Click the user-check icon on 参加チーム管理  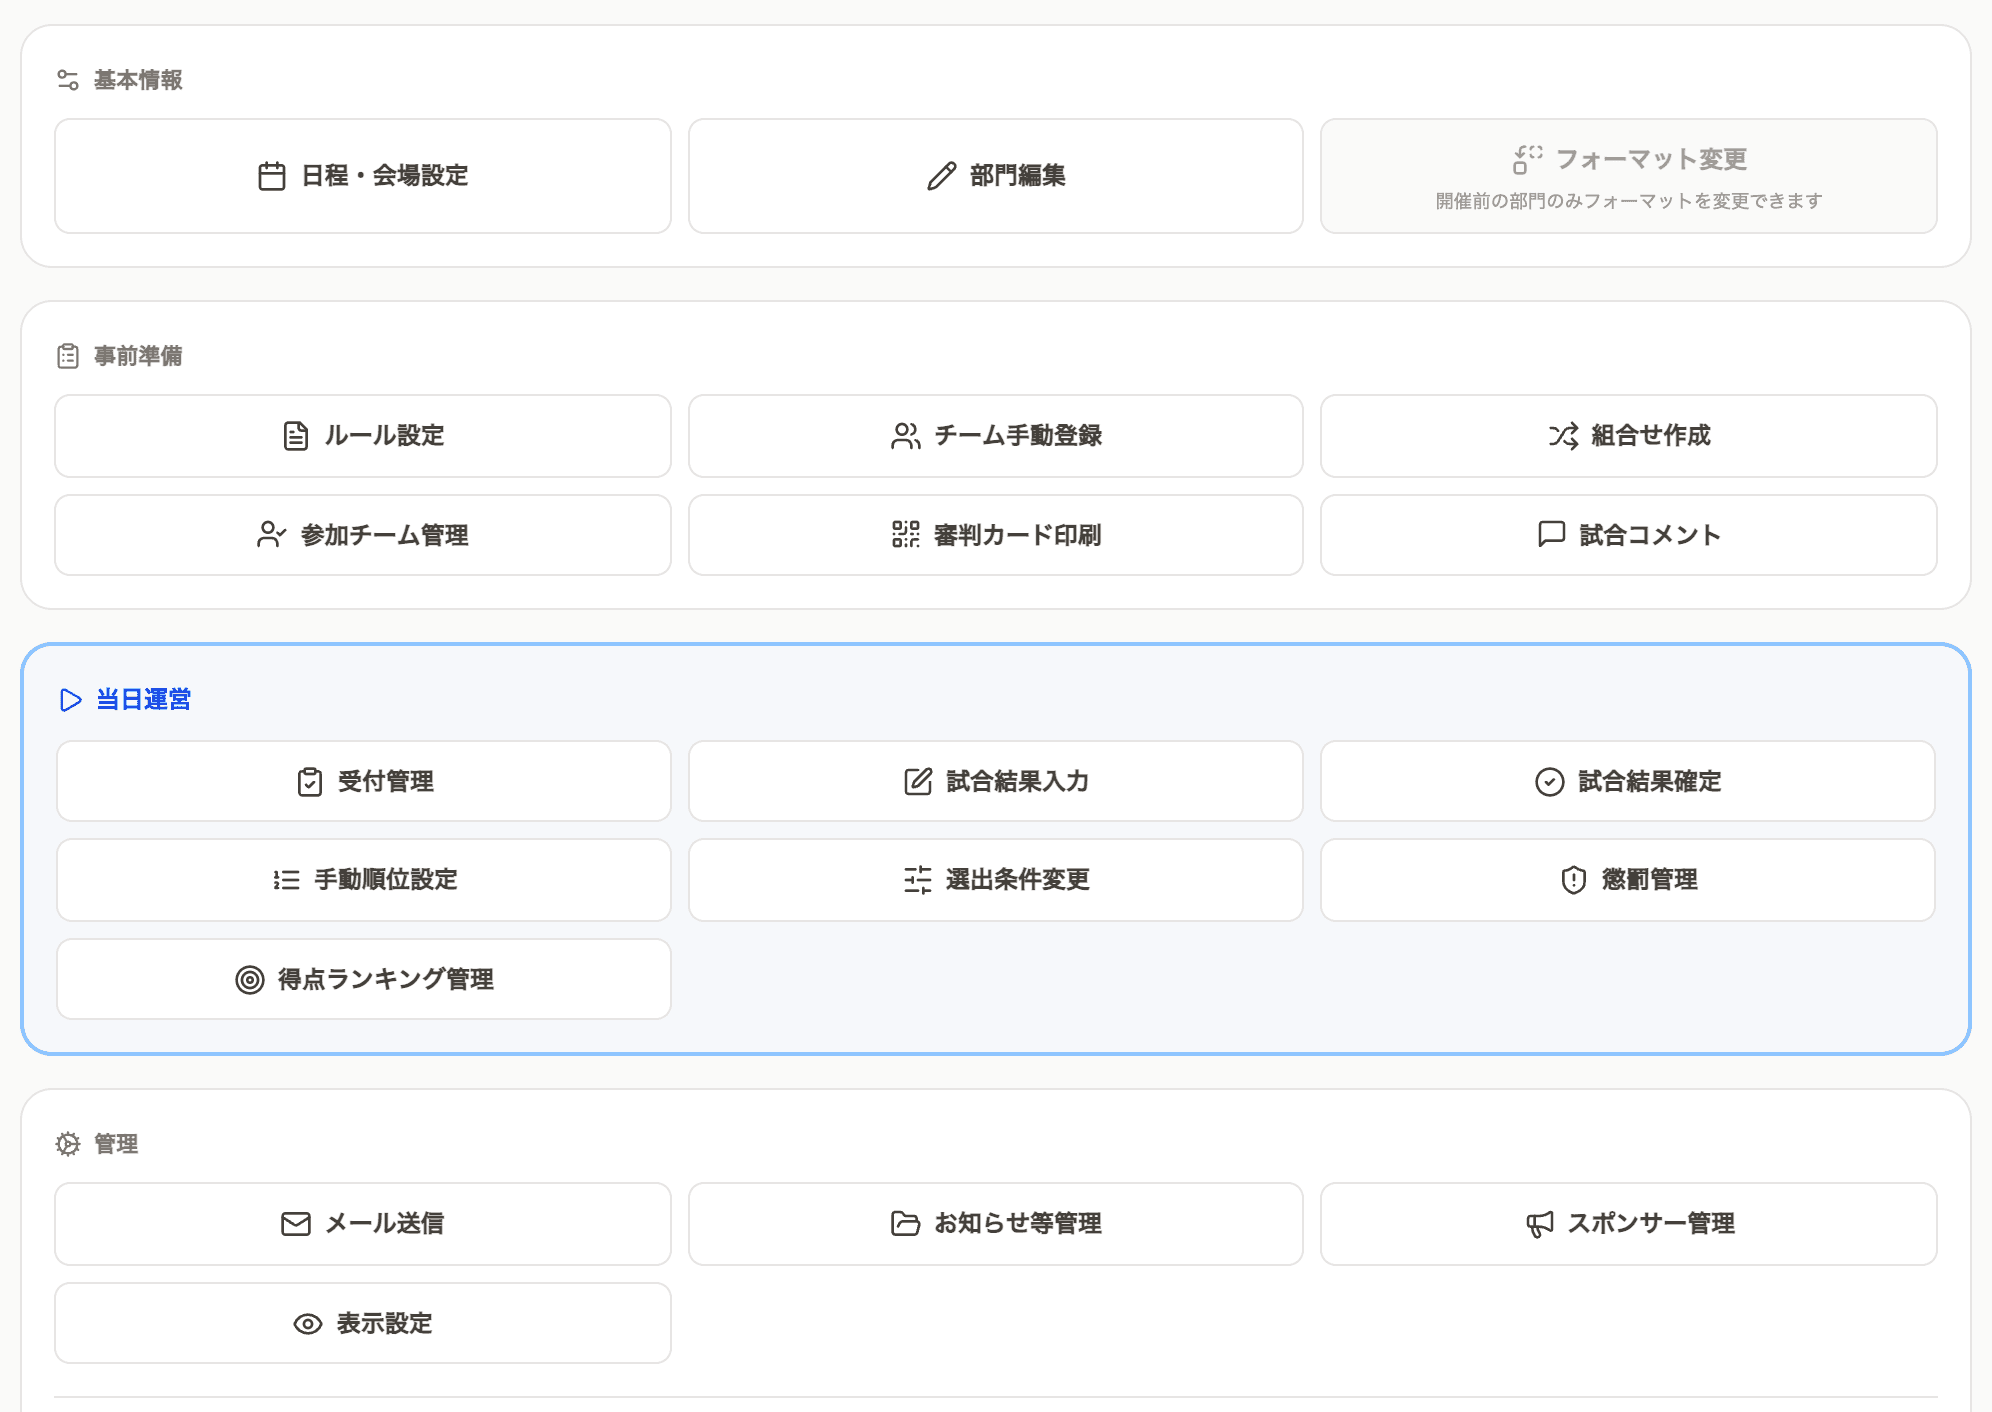[271, 535]
